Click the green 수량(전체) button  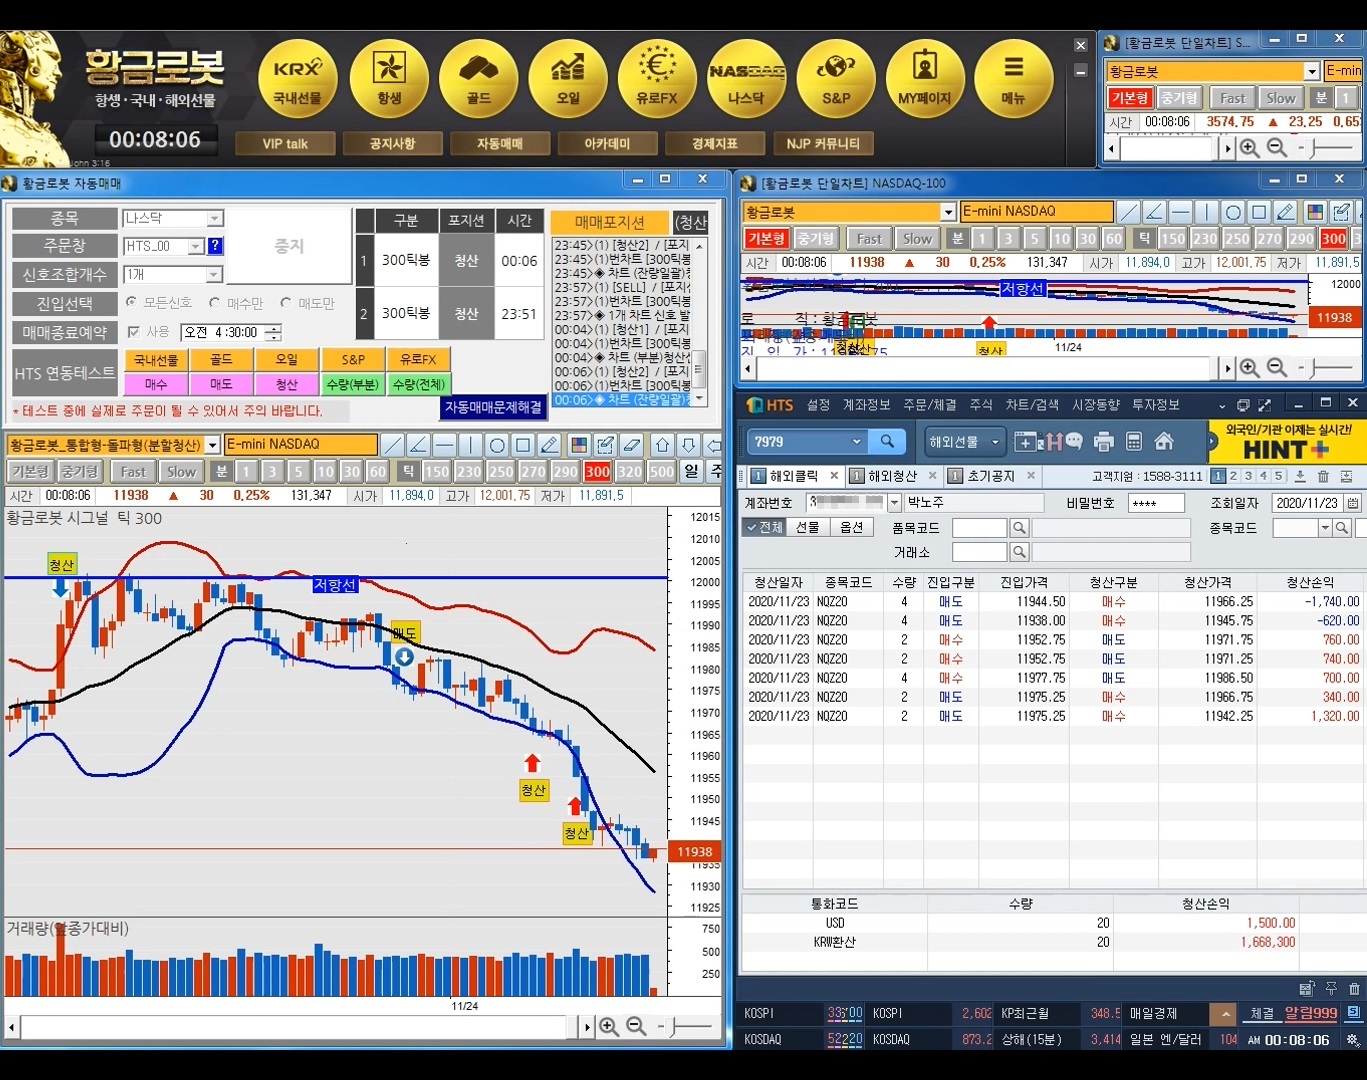tap(418, 384)
